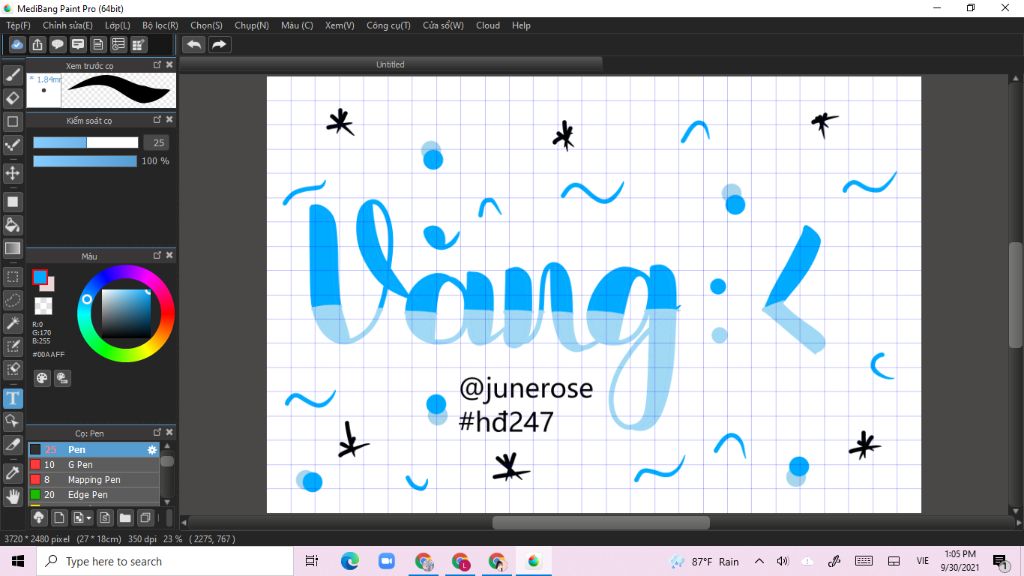Click the brush folder icon

click(125, 518)
